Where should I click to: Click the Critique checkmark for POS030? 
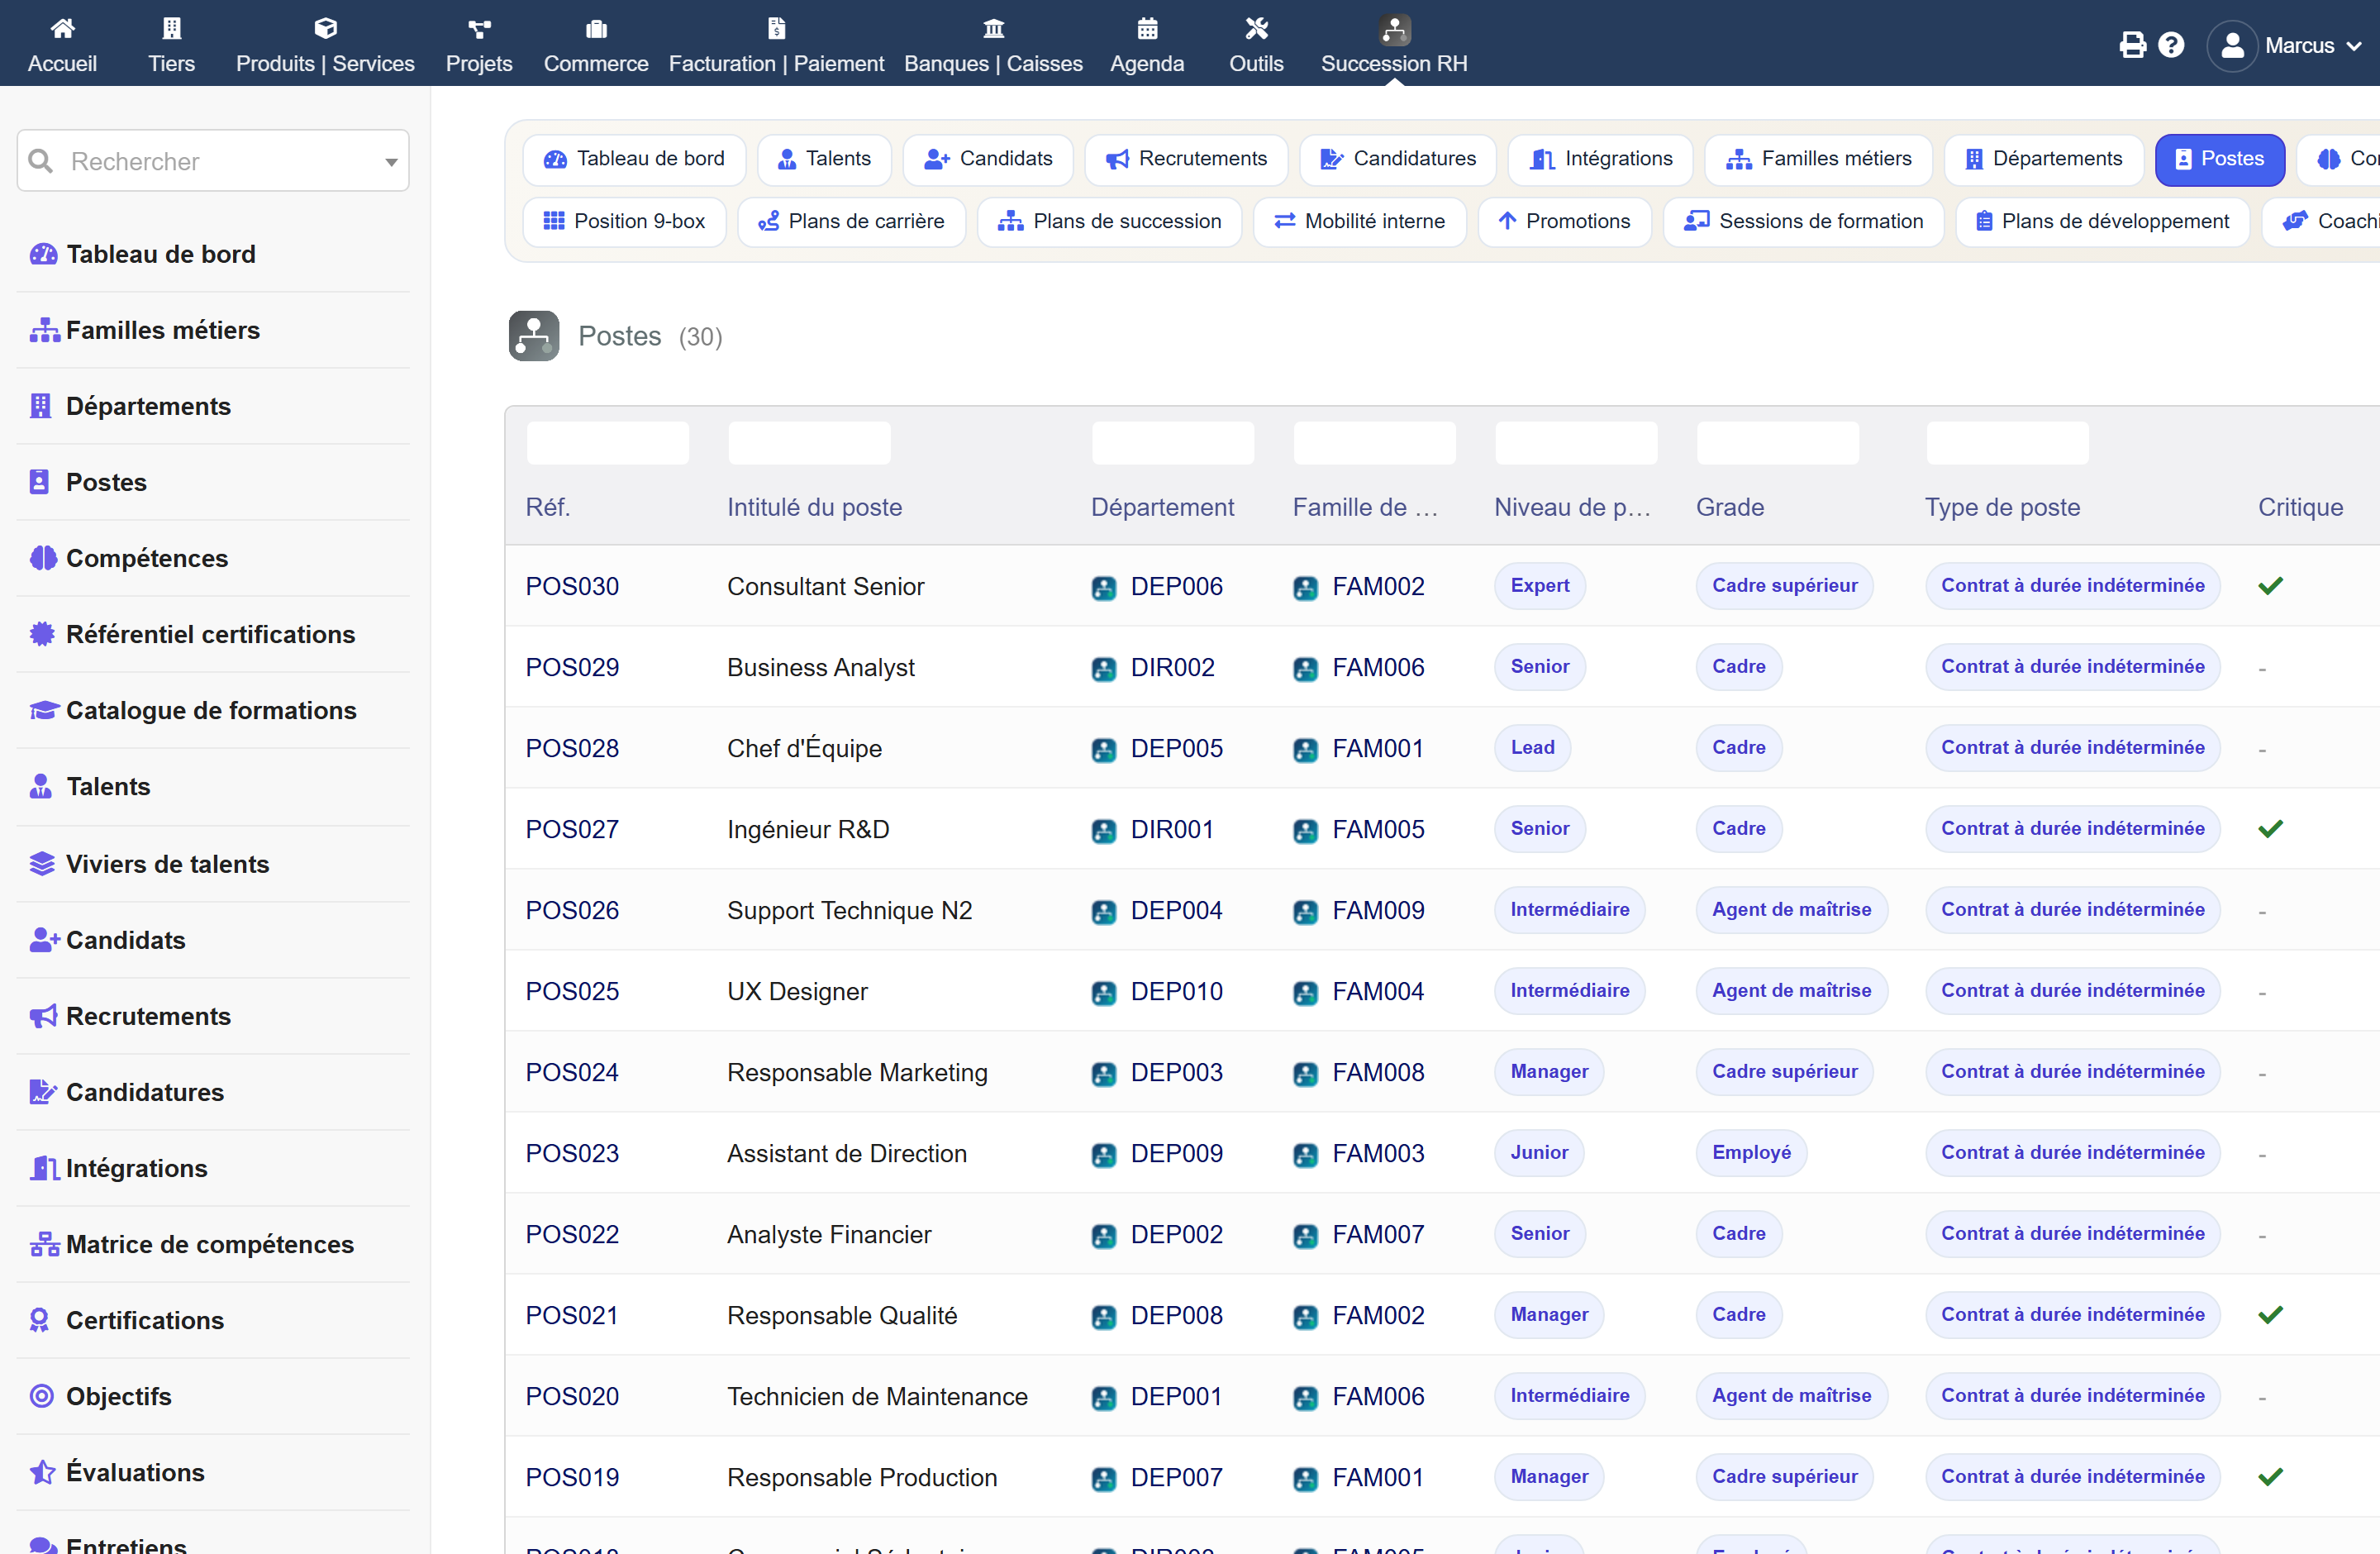(x=2270, y=586)
